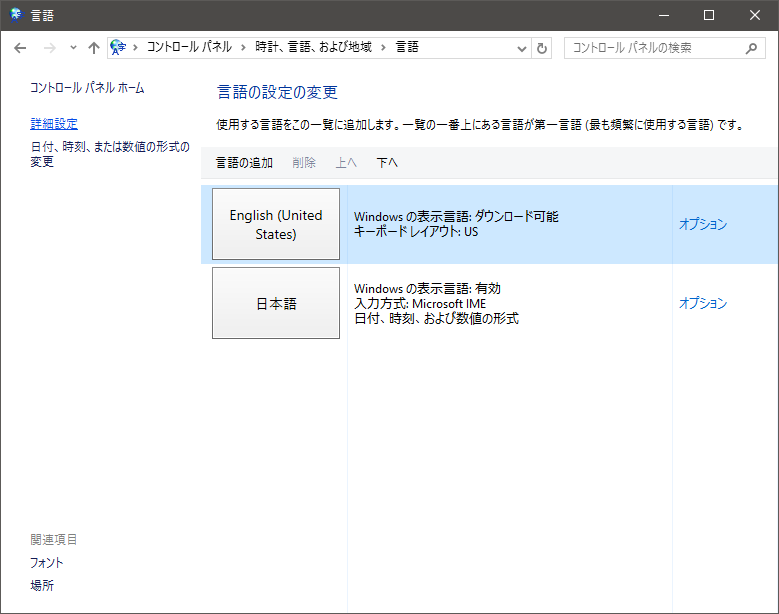779x614 pixels.
Task: Click 上へ toolbar command
Action: click(346, 163)
